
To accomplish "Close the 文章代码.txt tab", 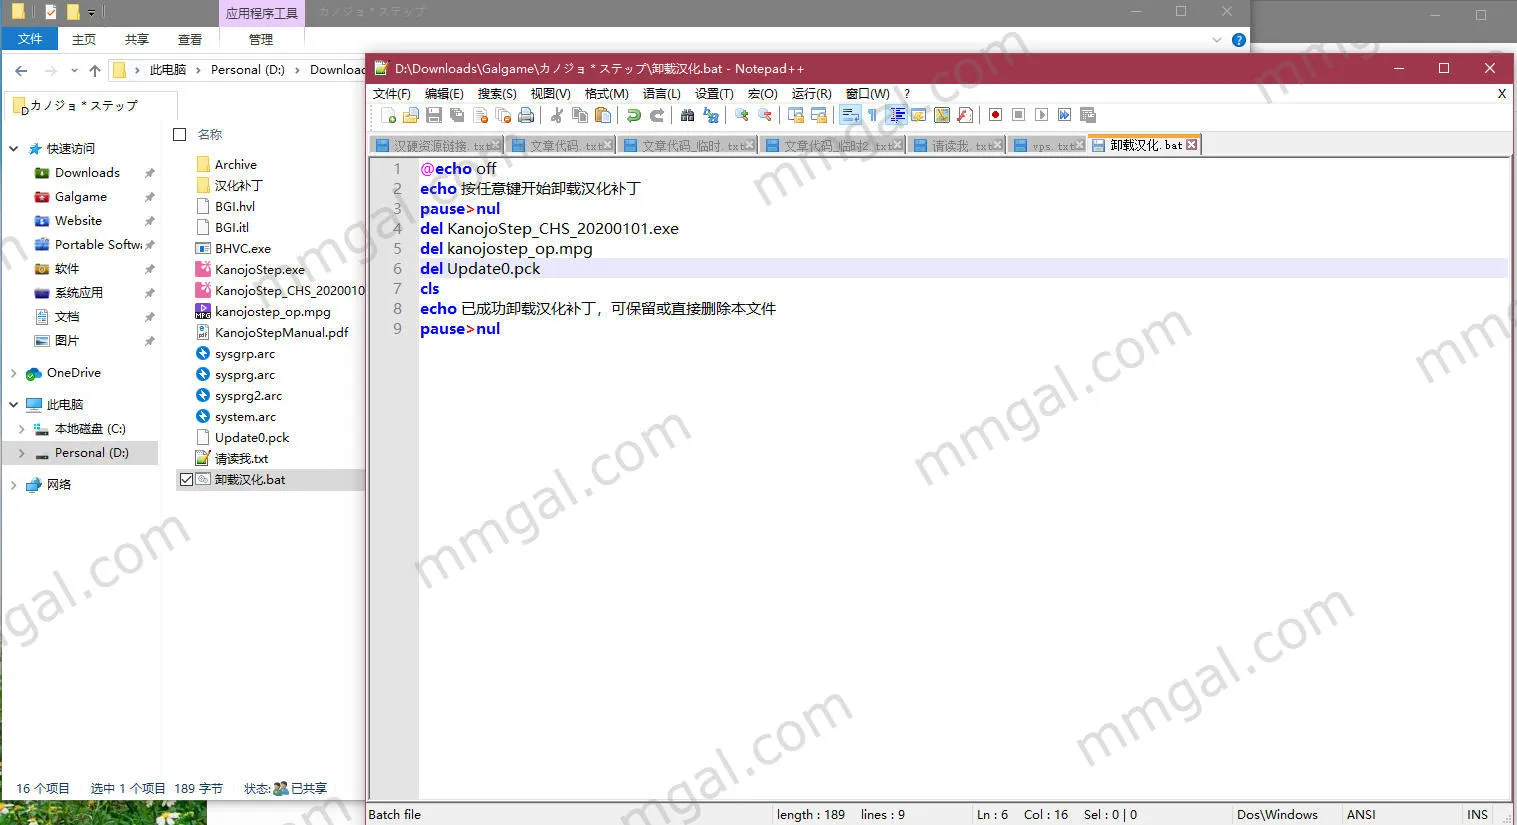I will (609, 146).
